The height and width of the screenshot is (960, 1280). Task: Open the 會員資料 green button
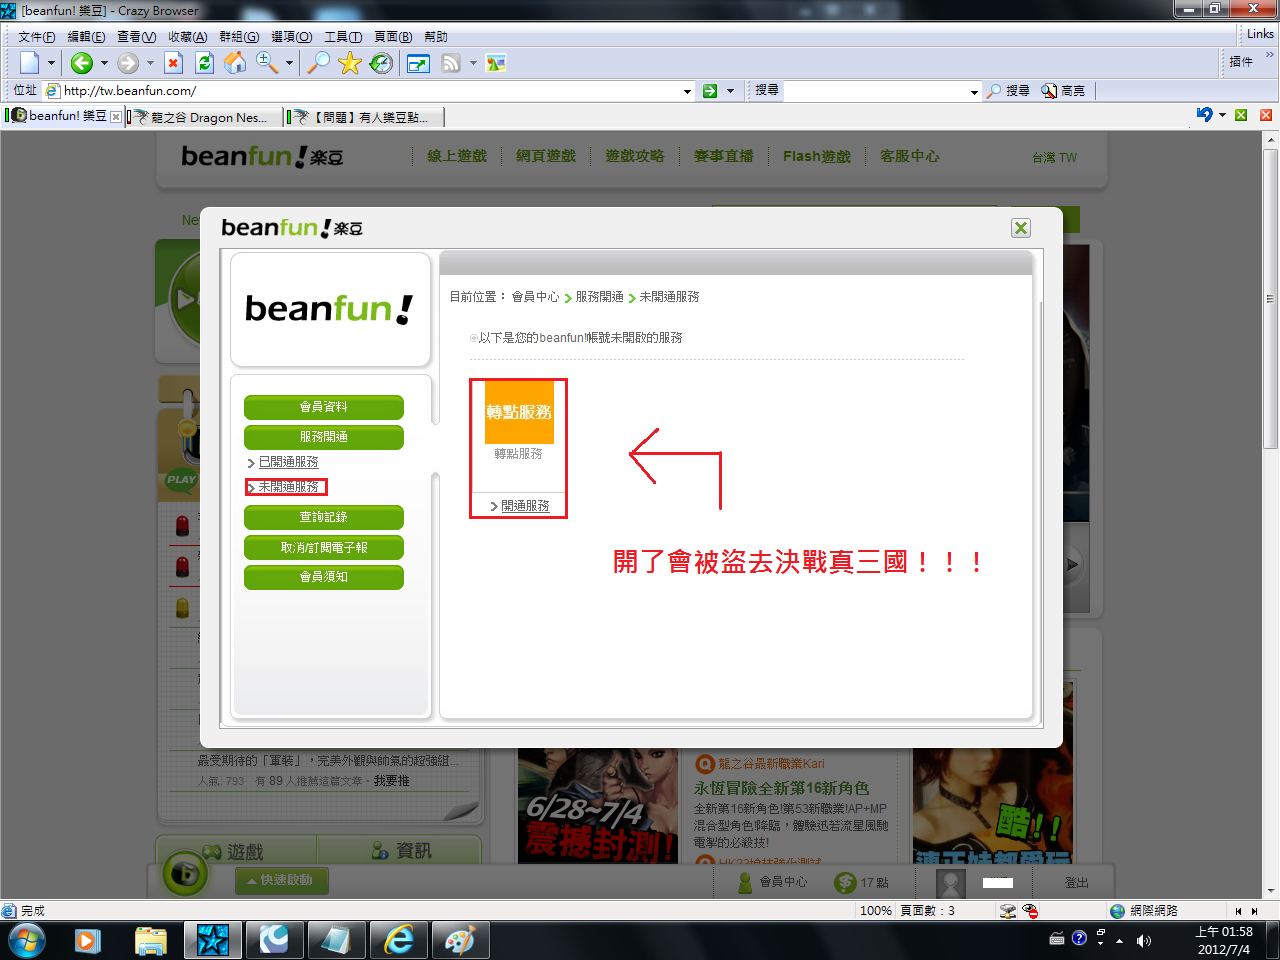[324, 407]
